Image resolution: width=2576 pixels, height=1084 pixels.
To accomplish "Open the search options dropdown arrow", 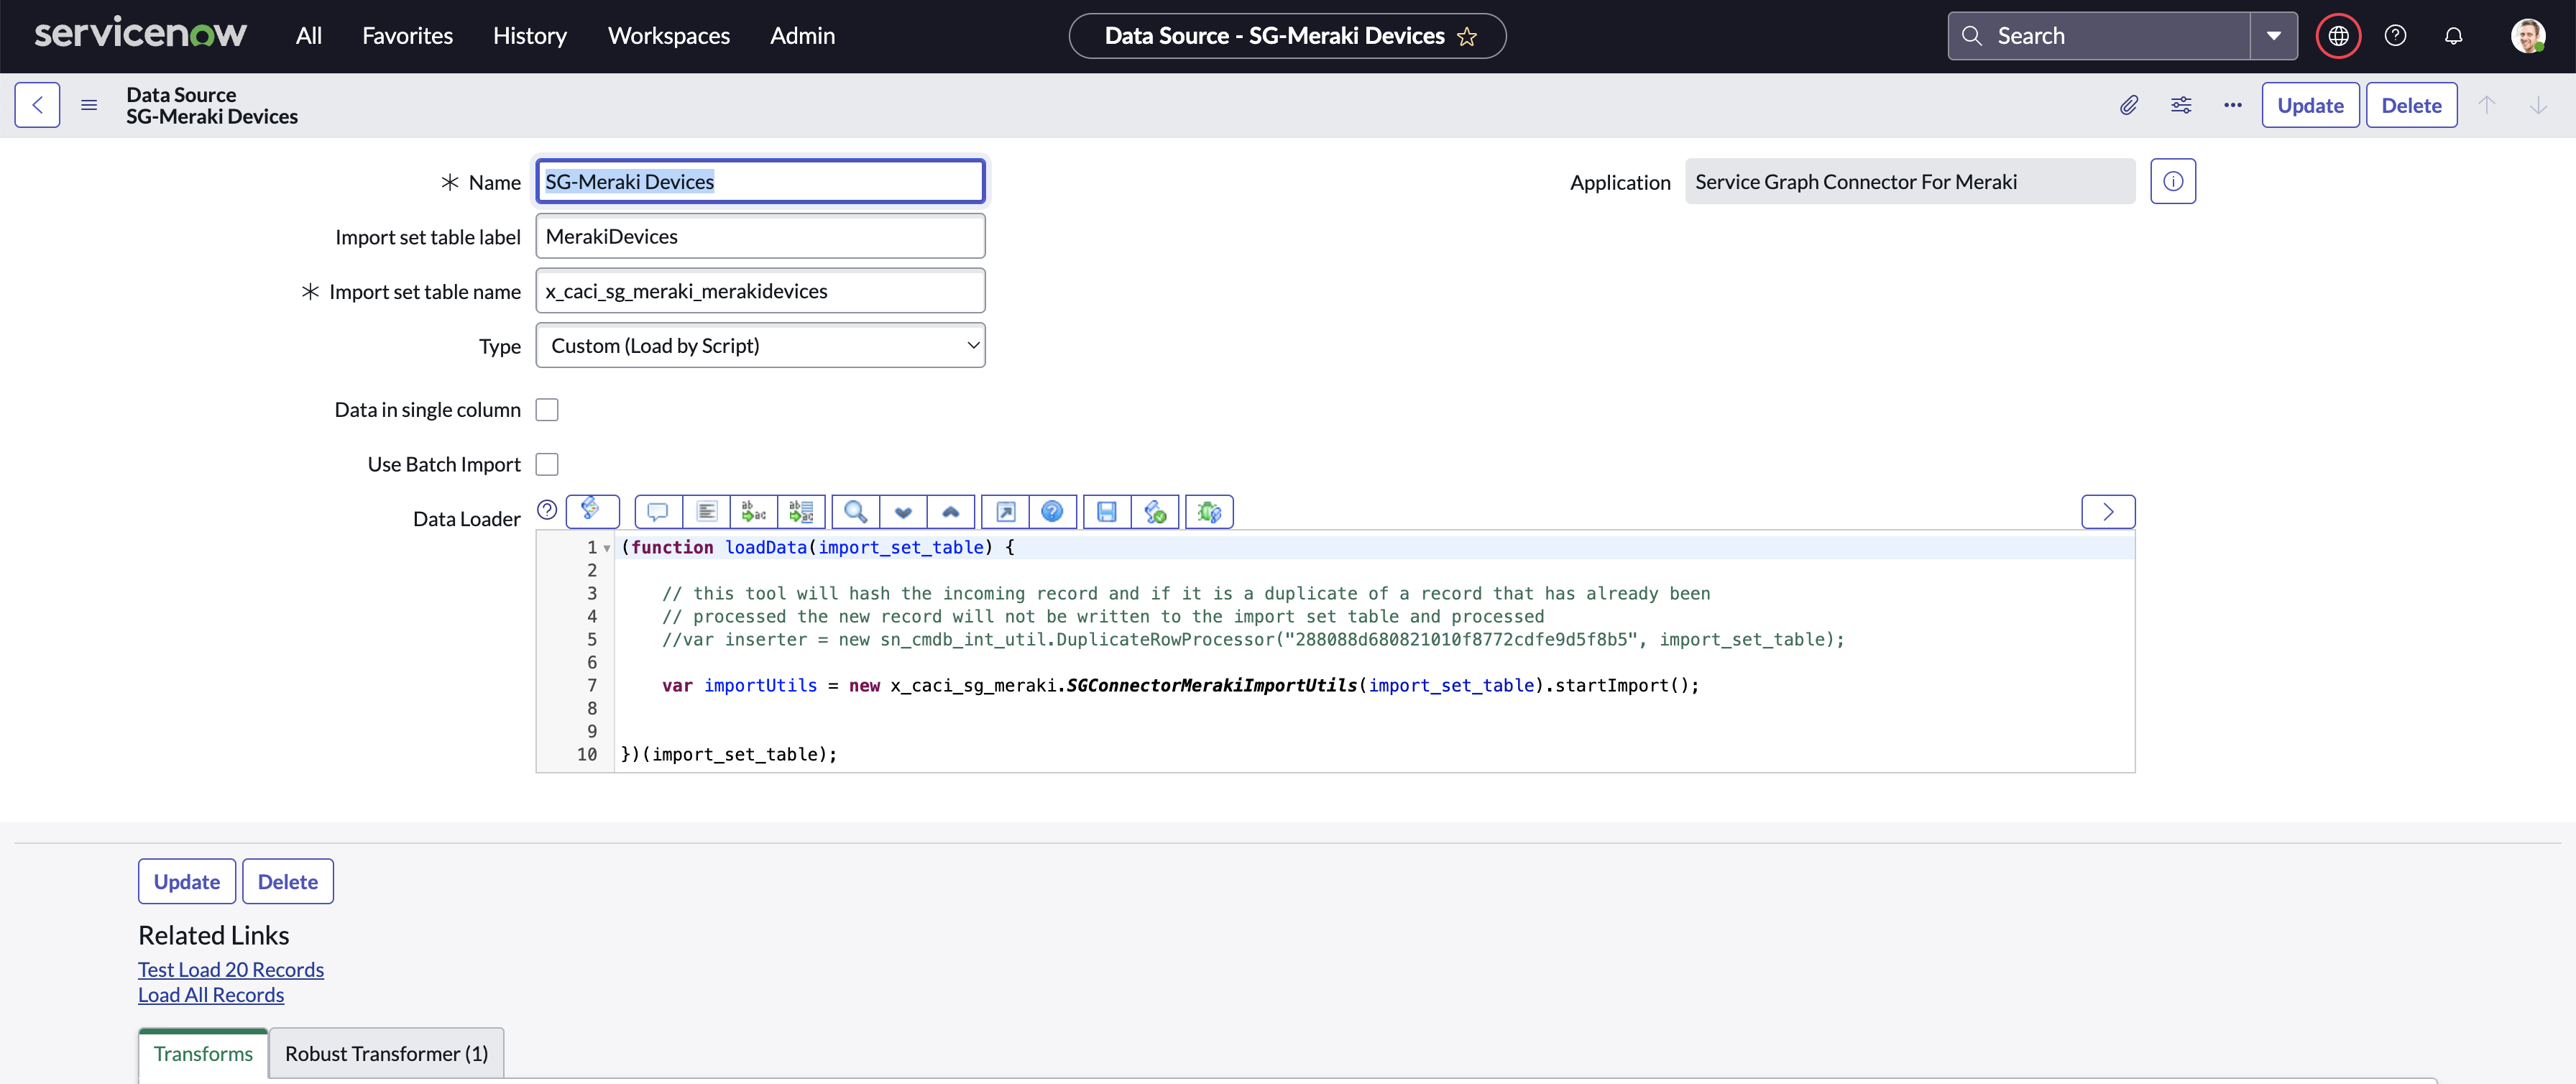I will [x=2273, y=35].
